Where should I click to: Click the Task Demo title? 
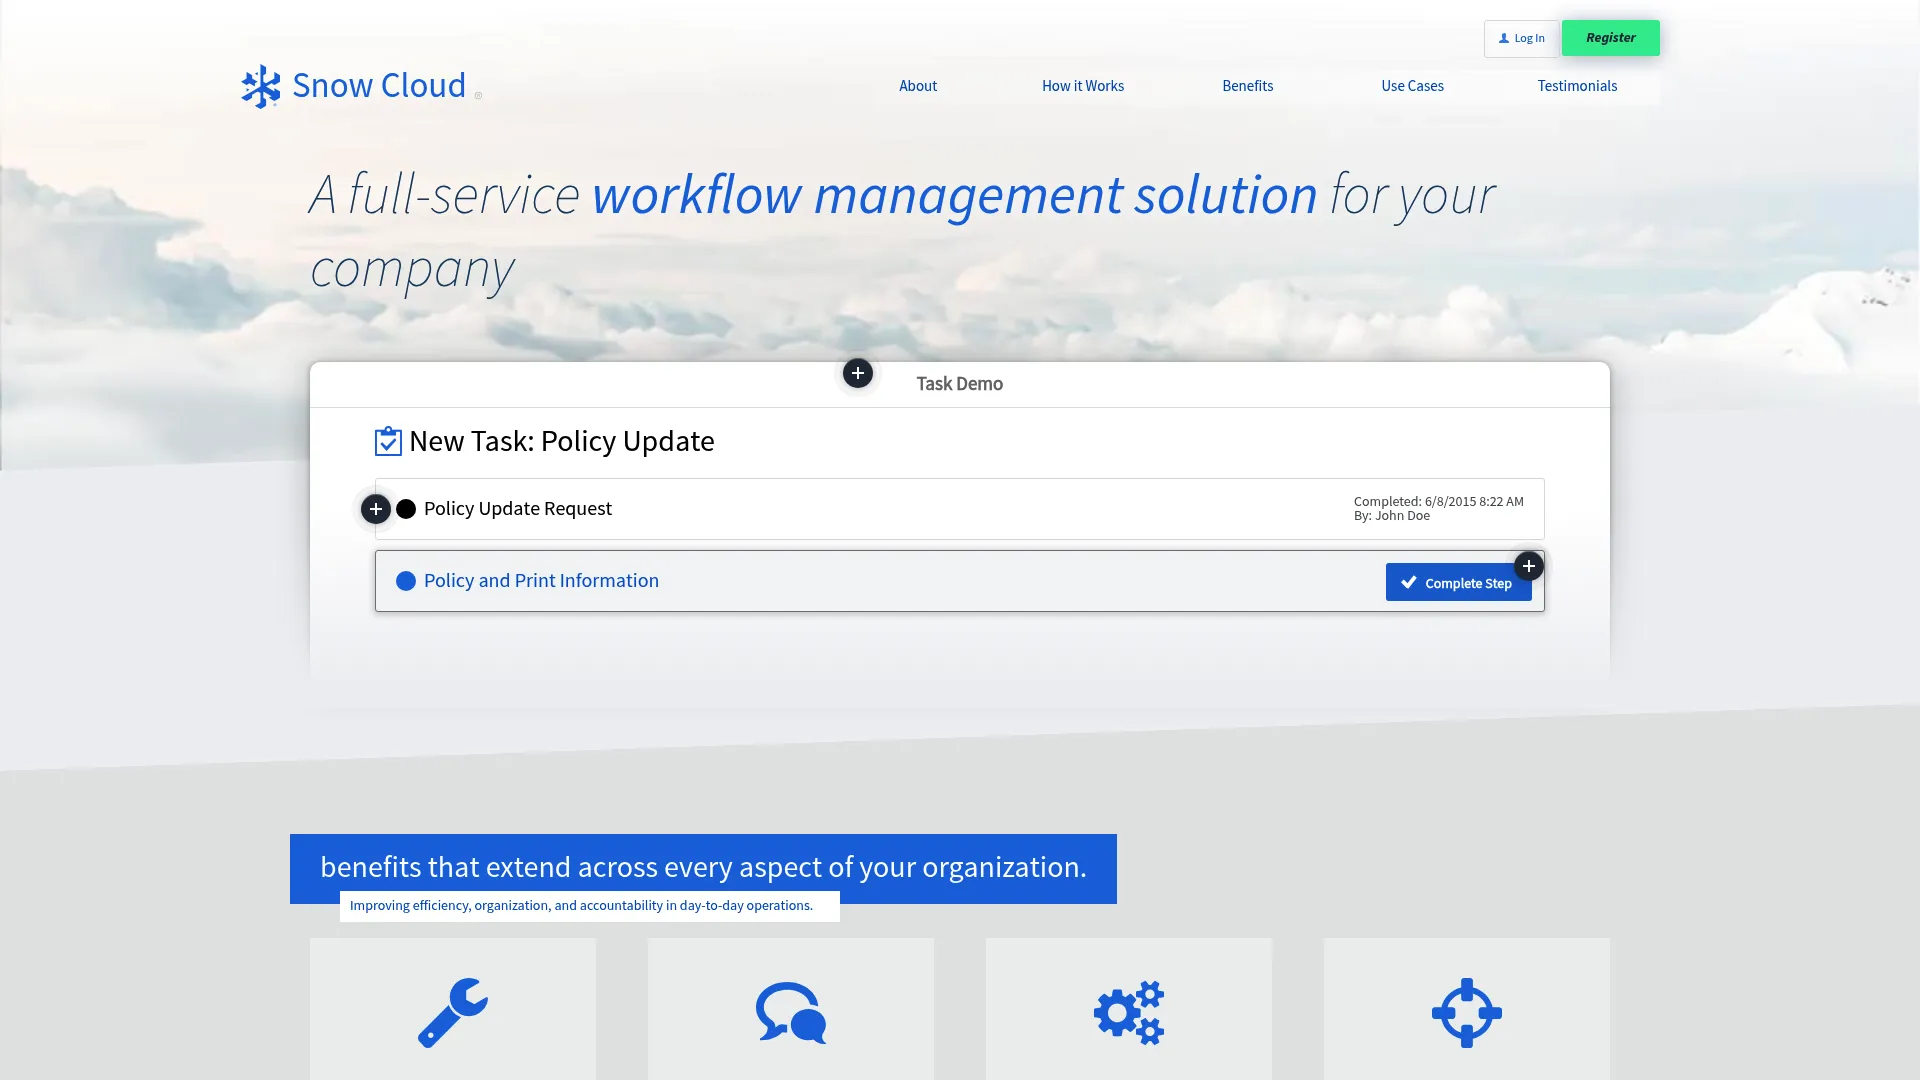coord(959,384)
